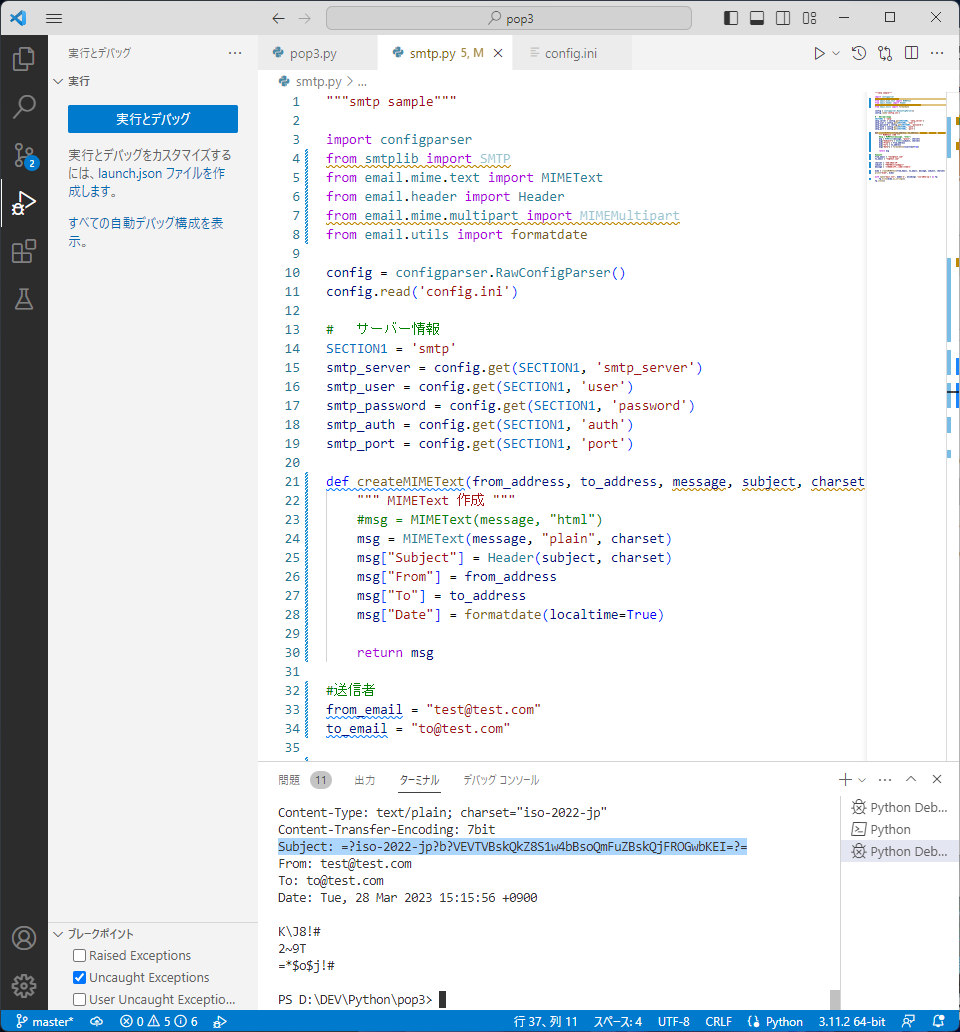Click the 行 37, 列 11 cursor position

[x=545, y=1021]
